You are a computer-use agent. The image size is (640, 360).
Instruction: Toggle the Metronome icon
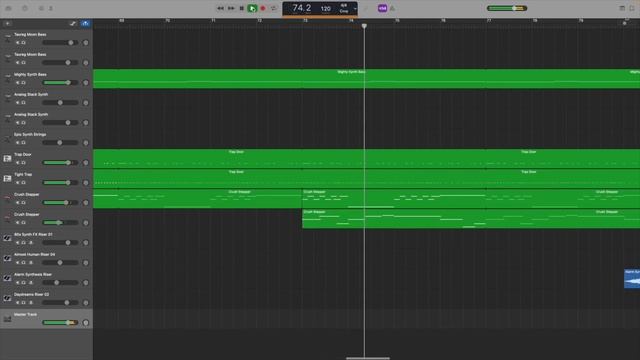coord(392,8)
